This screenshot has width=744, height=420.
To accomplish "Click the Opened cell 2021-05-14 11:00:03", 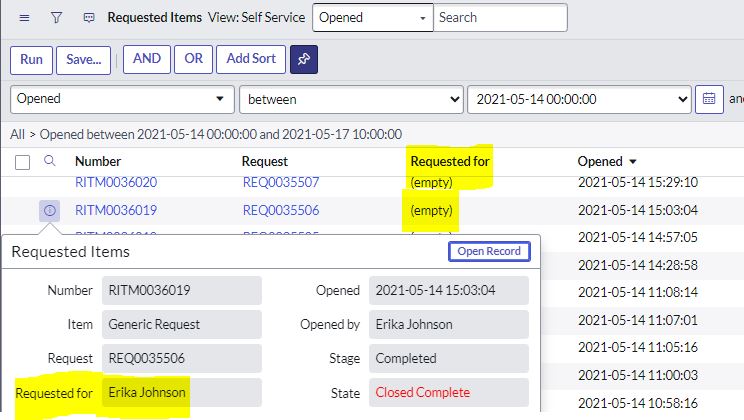I will coord(638,375).
